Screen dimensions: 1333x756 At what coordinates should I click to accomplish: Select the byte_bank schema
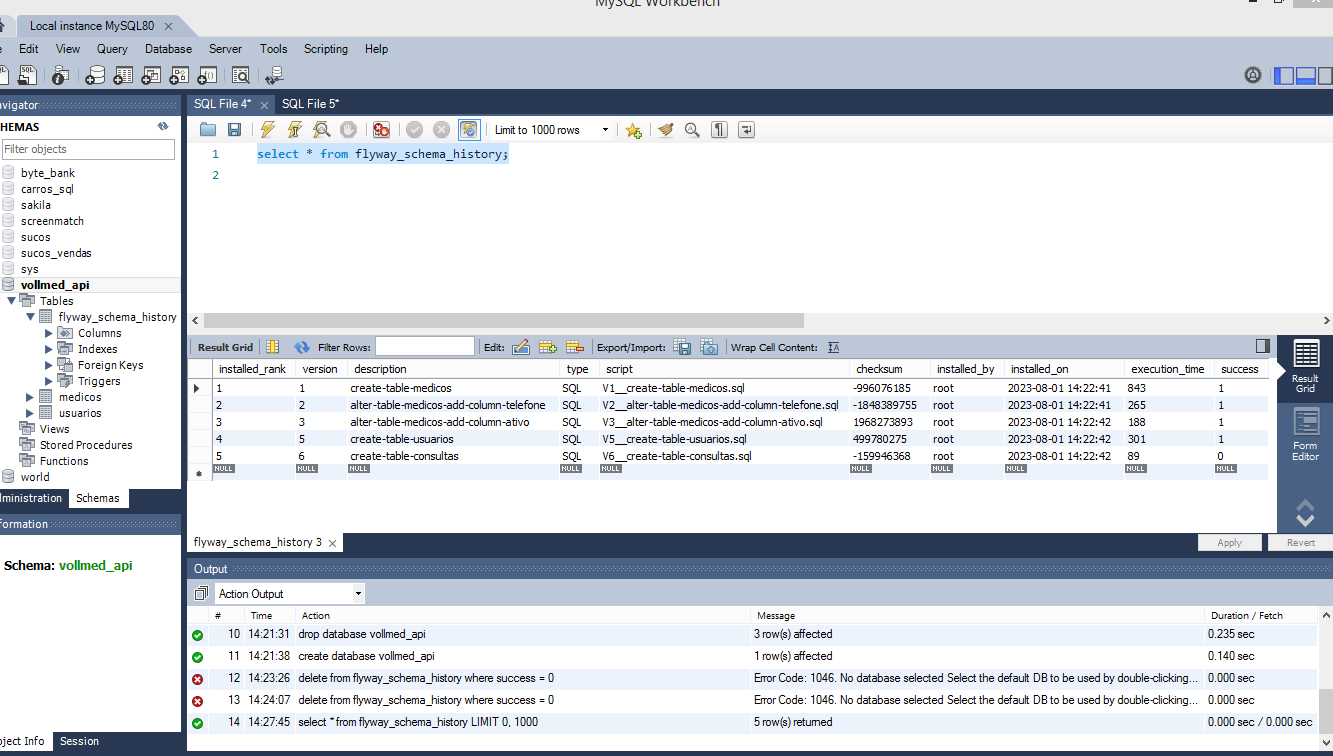(x=48, y=173)
